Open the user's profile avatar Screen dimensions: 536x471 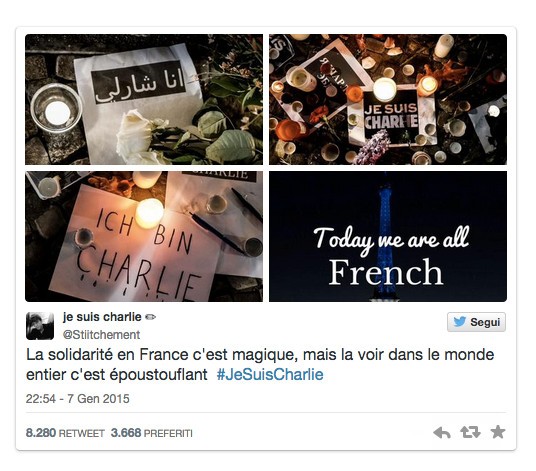point(40,326)
